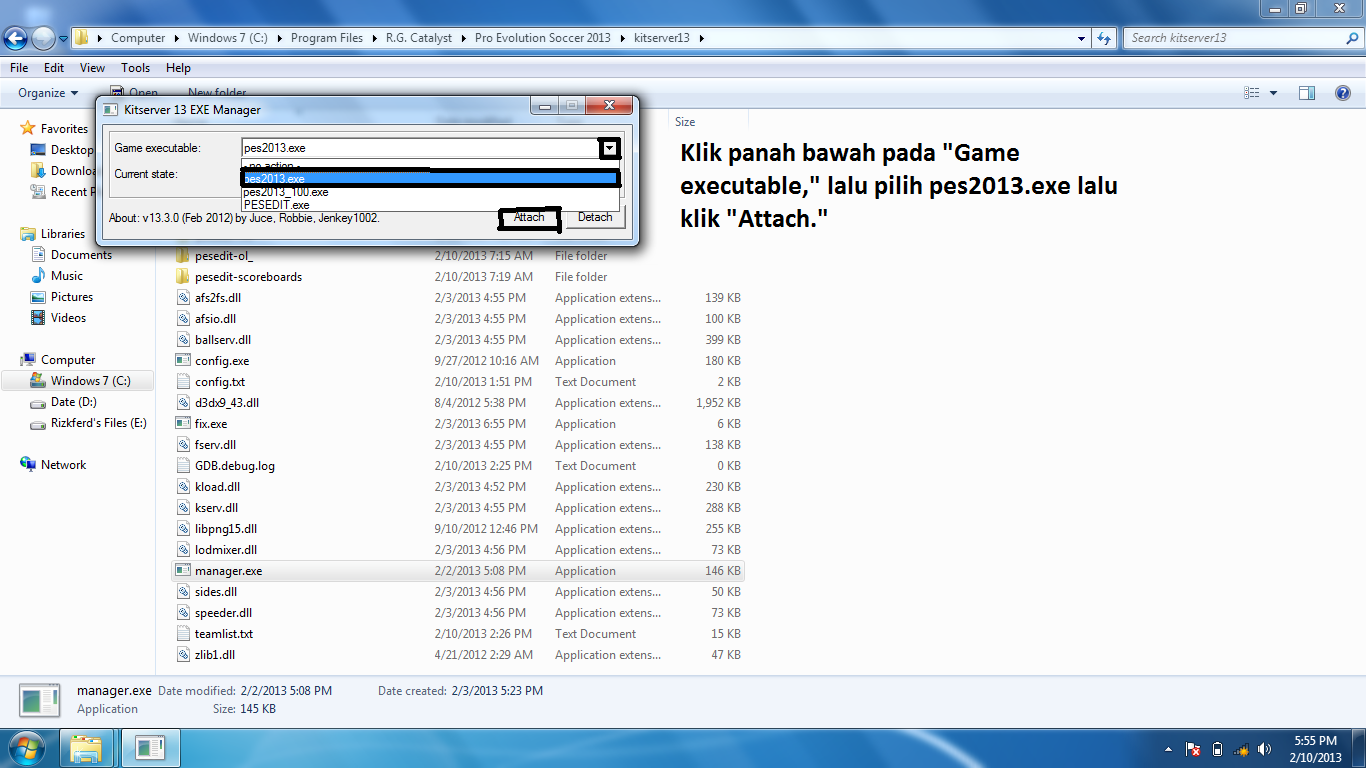Screen dimensions: 1366x768
Task: Open the Edit menu
Action: (x=54, y=68)
